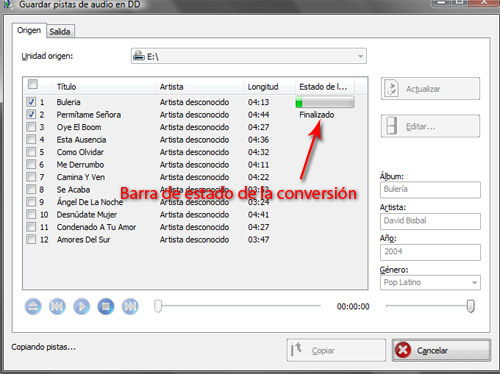Click the Actualizar refresh icon

pyautogui.click(x=391, y=89)
